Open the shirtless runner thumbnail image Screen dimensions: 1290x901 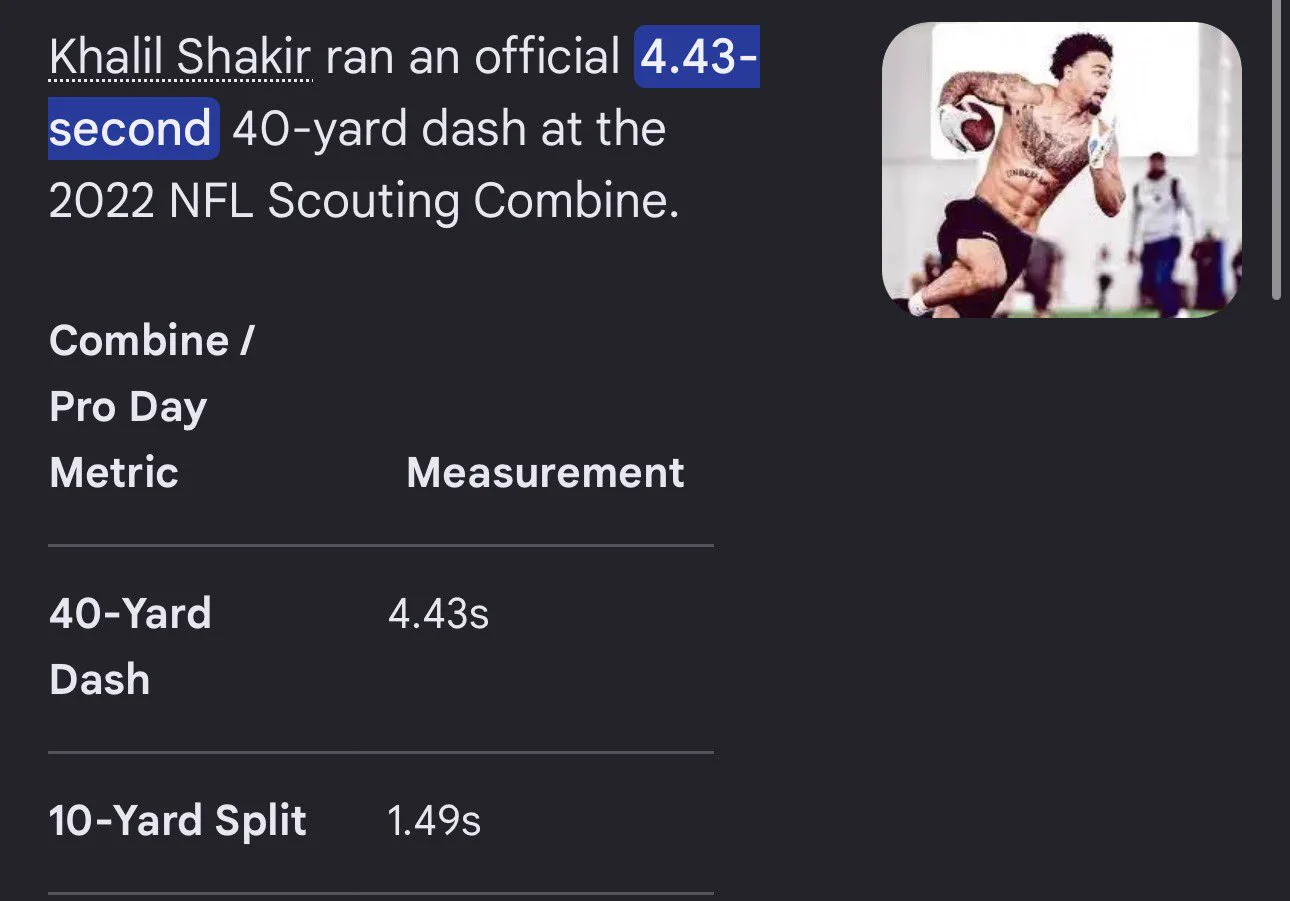click(1062, 170)
